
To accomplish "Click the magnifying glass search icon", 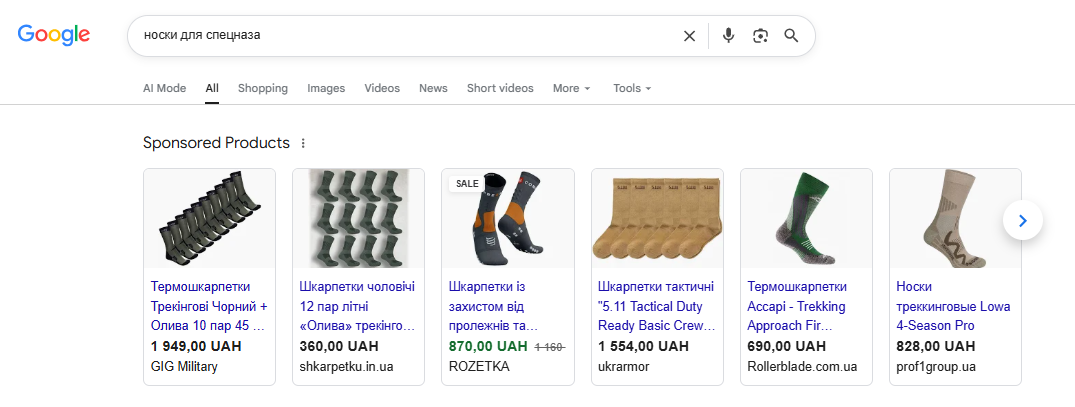I will pos(791,36).
